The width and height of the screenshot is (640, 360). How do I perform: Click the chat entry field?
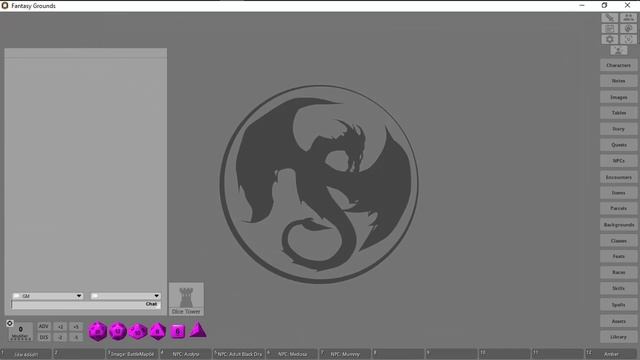[86, 304]
